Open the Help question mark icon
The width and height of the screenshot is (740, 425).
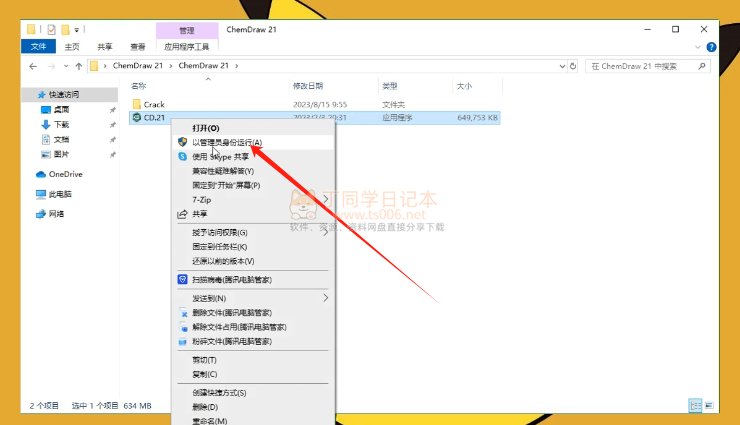(711, 47)
